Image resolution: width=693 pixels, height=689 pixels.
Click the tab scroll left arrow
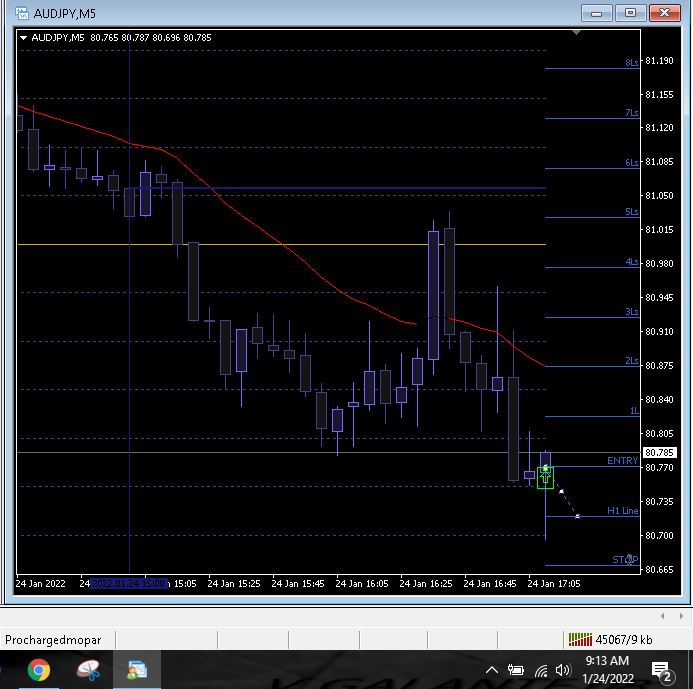662,616
